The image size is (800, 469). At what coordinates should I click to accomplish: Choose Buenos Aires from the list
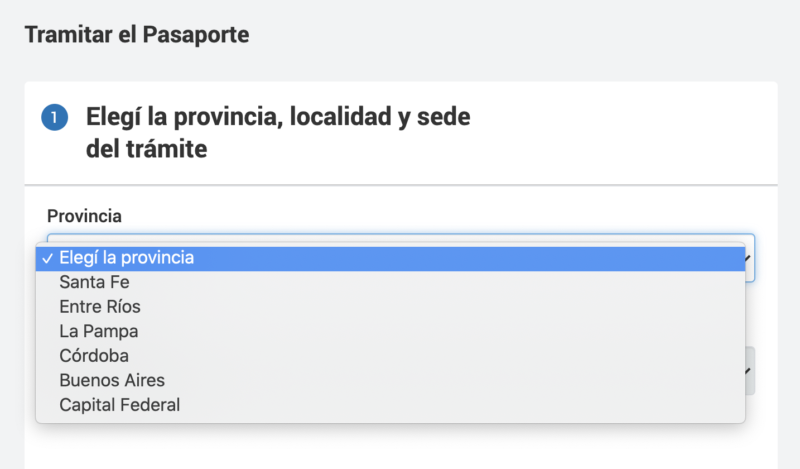click(x=390, y=380)
